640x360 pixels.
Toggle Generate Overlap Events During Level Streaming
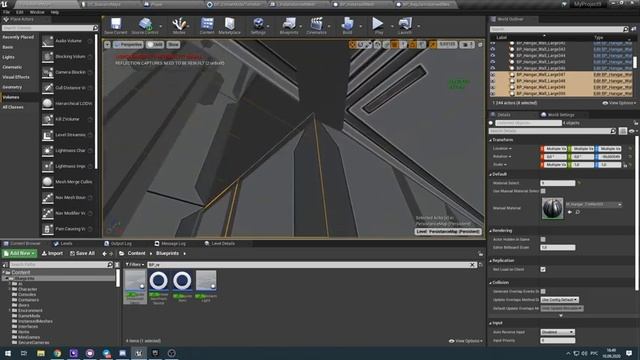pos(543,291)
